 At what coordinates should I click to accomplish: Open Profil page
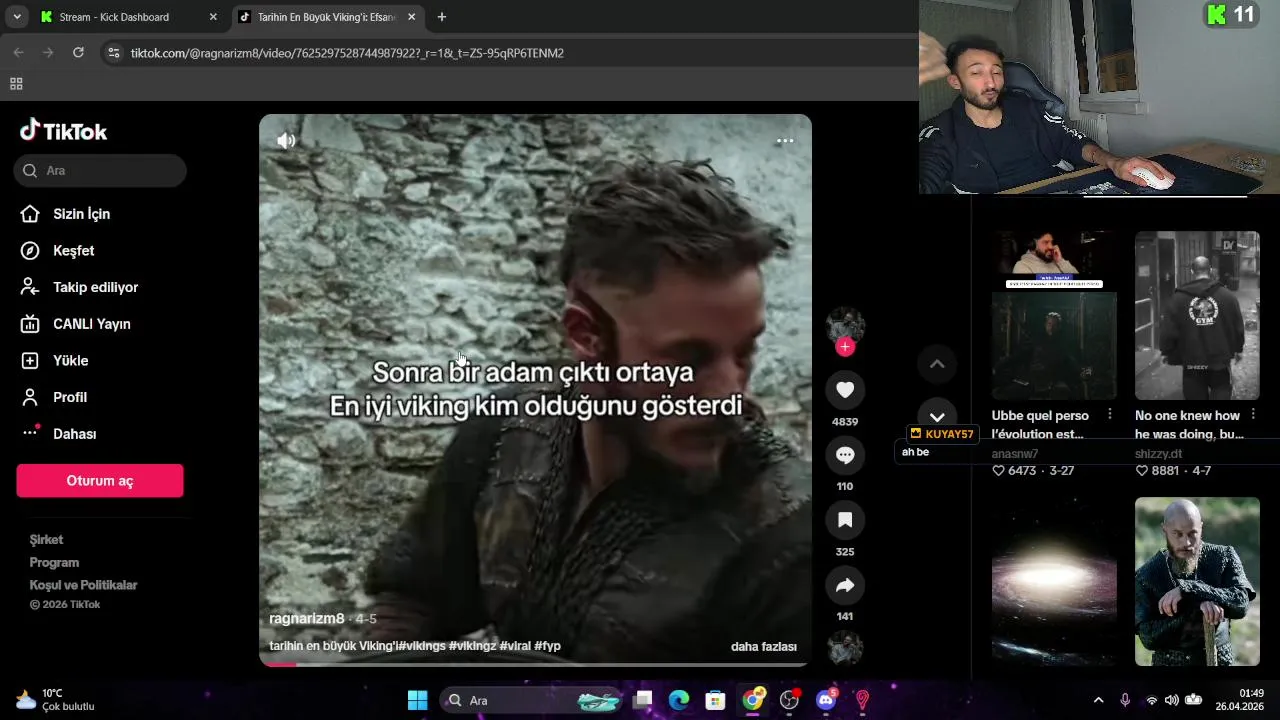[x=69, y=397]
